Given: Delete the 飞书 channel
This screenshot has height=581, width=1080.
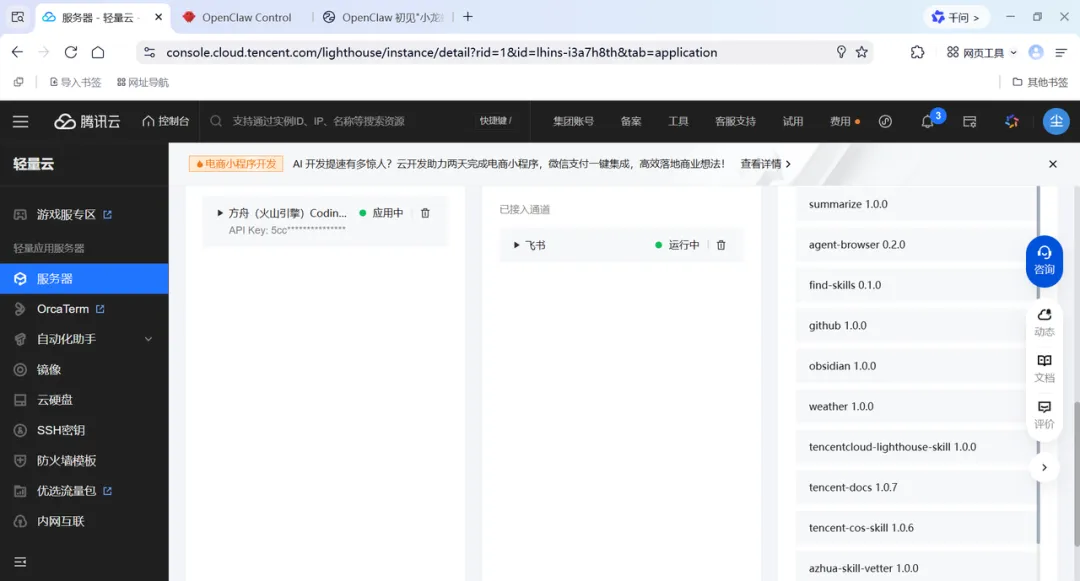Looking at the screenshot, I should [721, 245].
